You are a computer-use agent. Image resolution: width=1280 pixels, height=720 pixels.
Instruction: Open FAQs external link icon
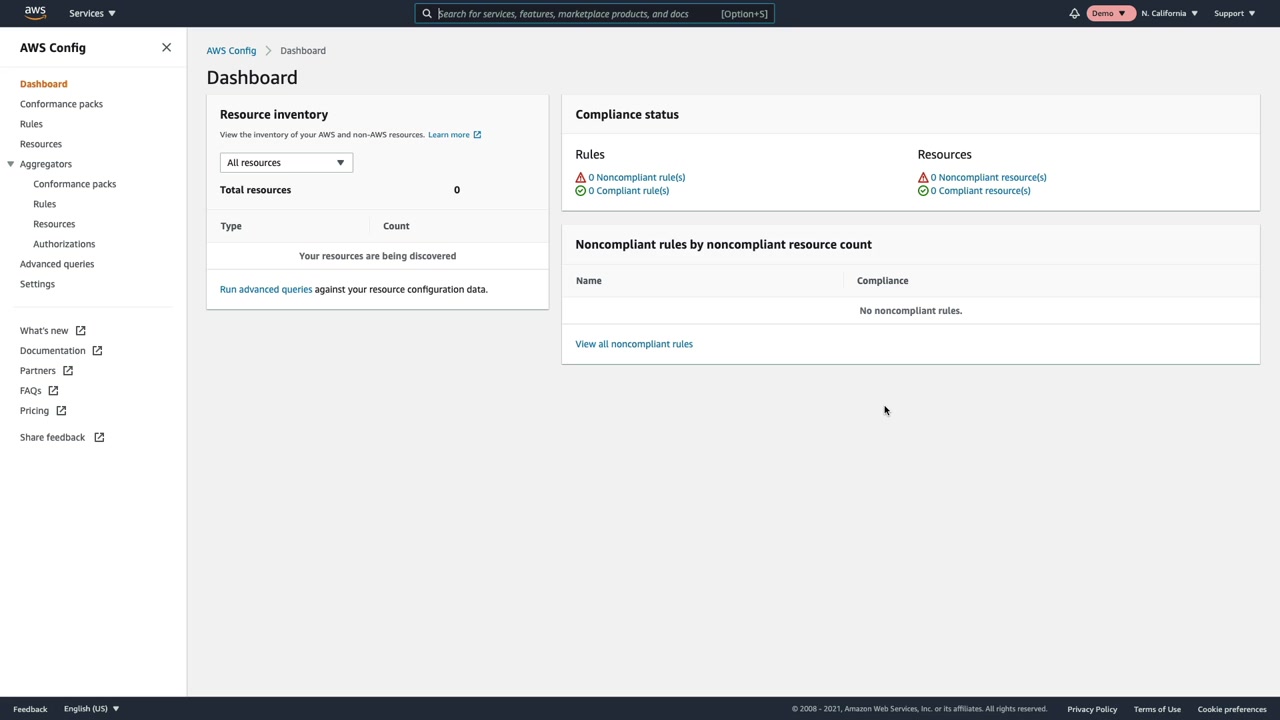(53, 391)
